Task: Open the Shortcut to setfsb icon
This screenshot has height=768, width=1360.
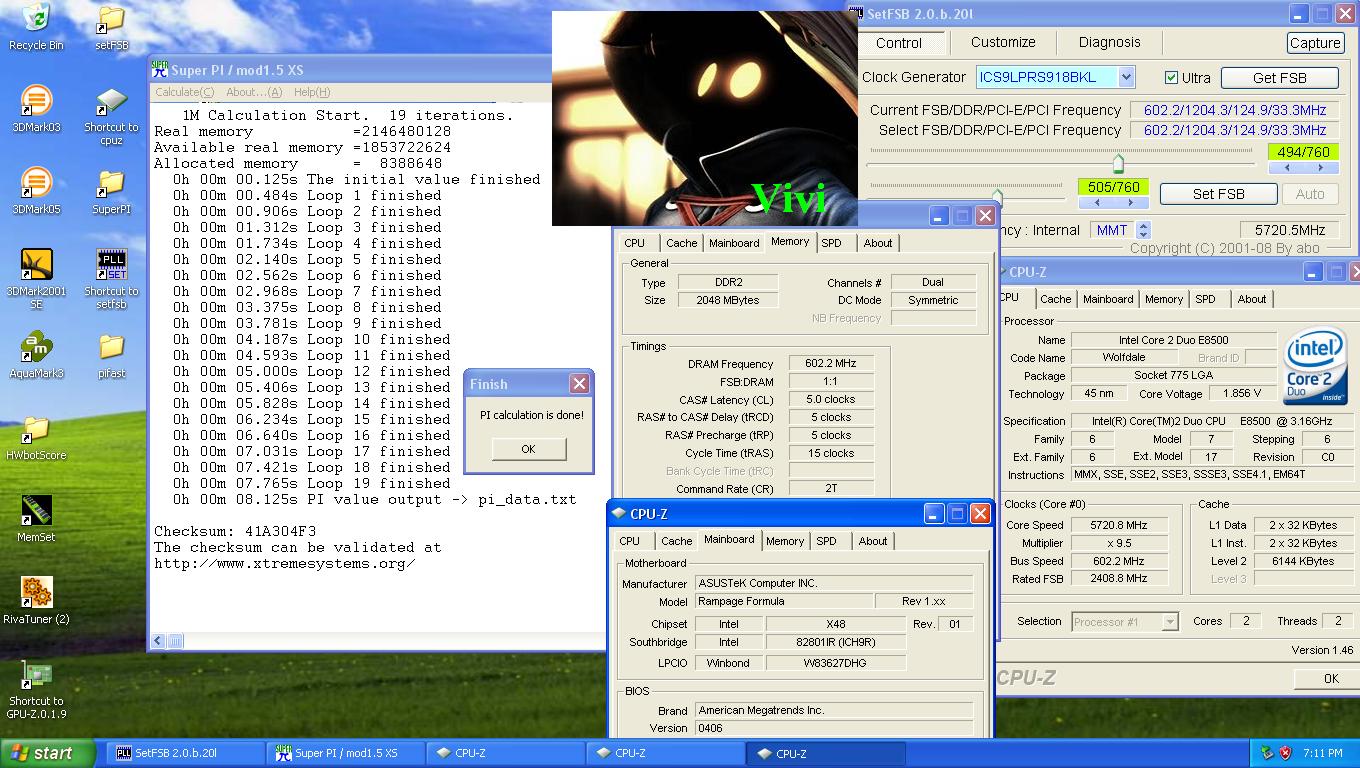Action: 111,265
